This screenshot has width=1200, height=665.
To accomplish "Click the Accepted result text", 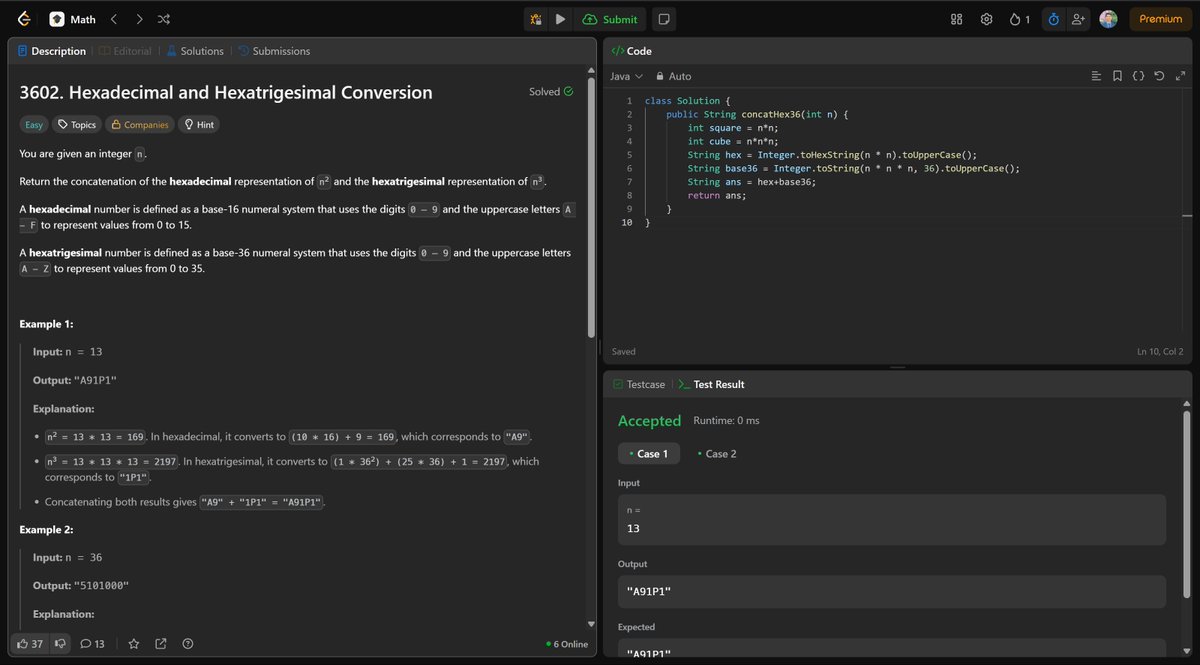I will tap(649, 421).
